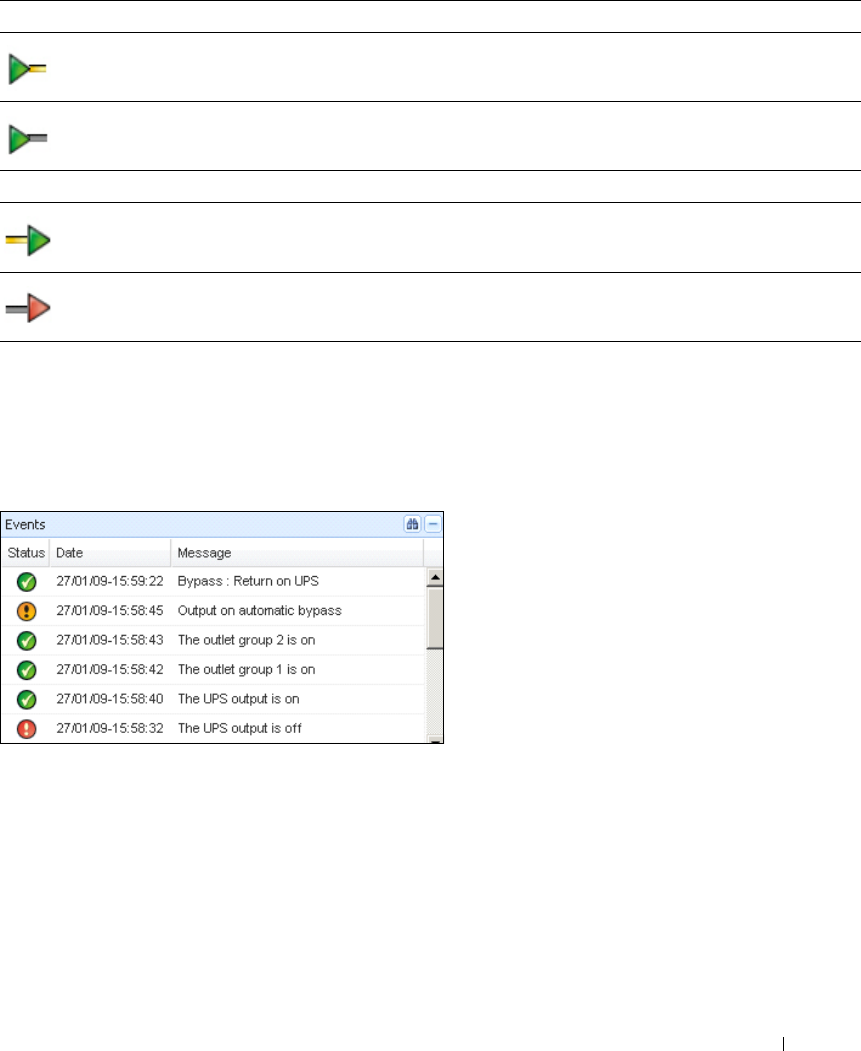861x1051 pixels.
Task: Click date cell 27/01/09-15:58:32
Action: tap(110, 728)
